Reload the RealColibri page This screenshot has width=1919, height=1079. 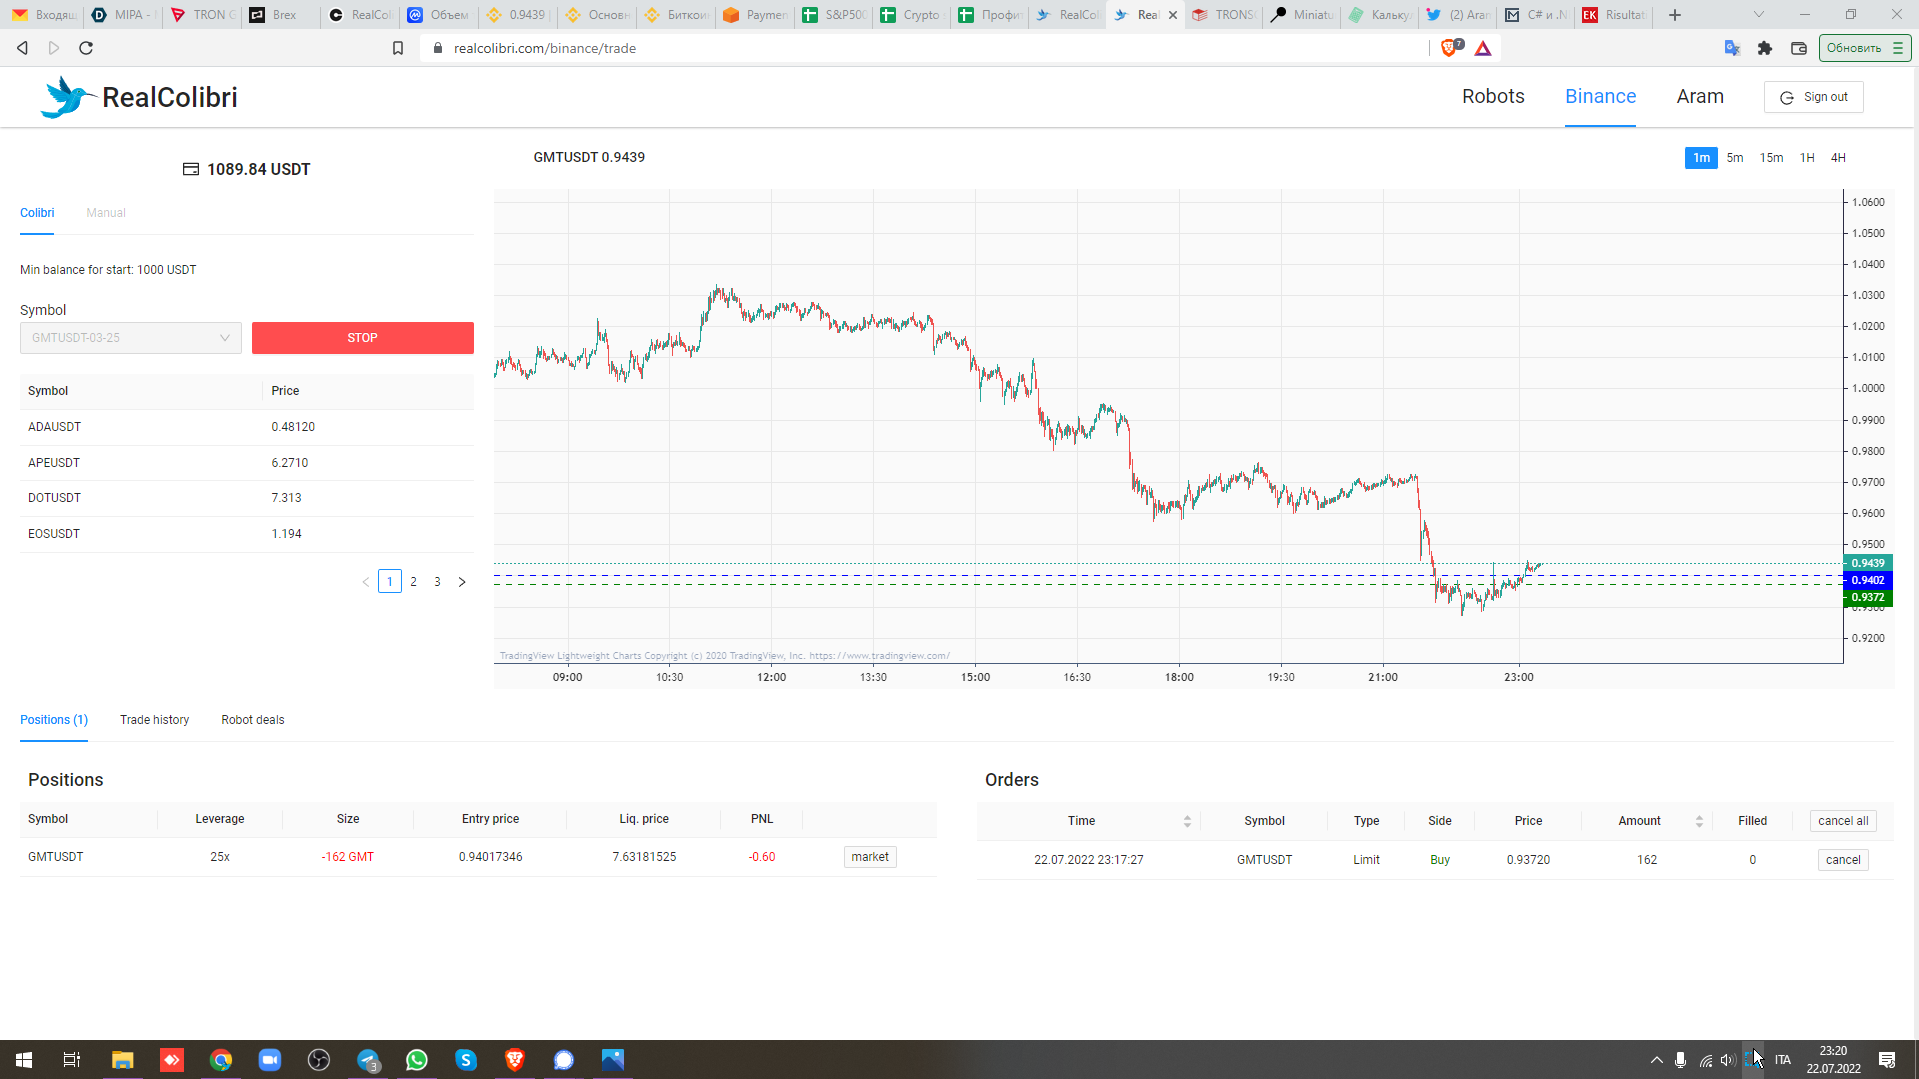pos(86,48)
